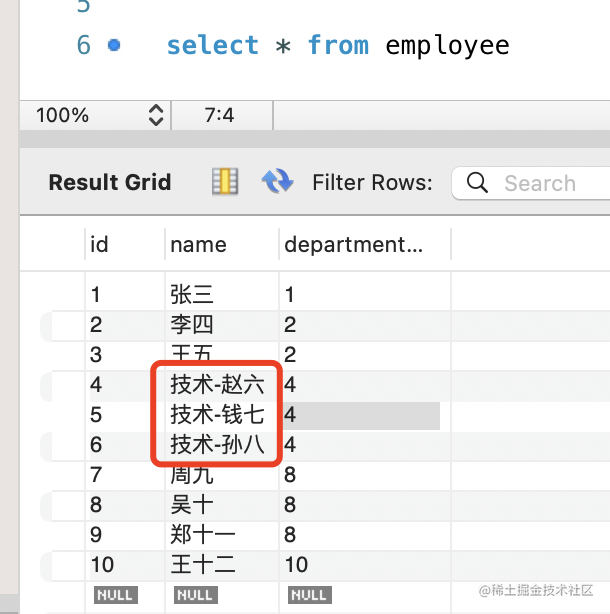Click the yellow grid icon beside Result Grid

225,181
